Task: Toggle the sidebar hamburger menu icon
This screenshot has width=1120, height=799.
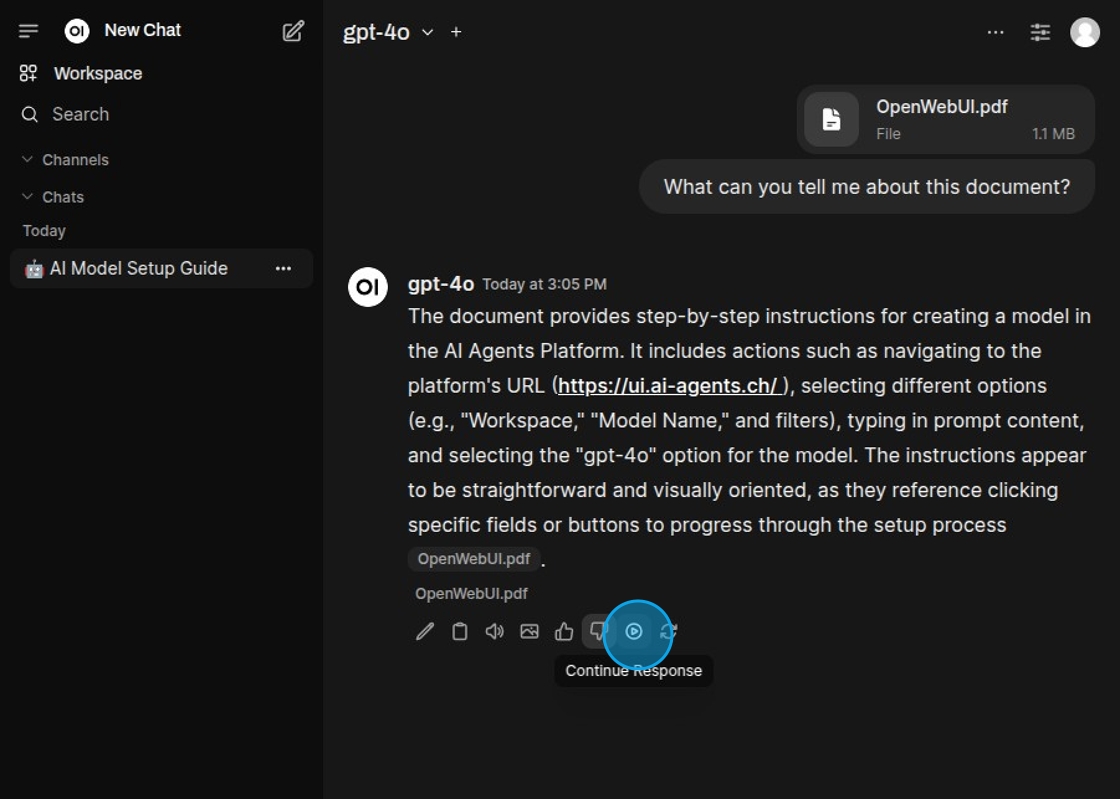Action: tap(29, 31)
